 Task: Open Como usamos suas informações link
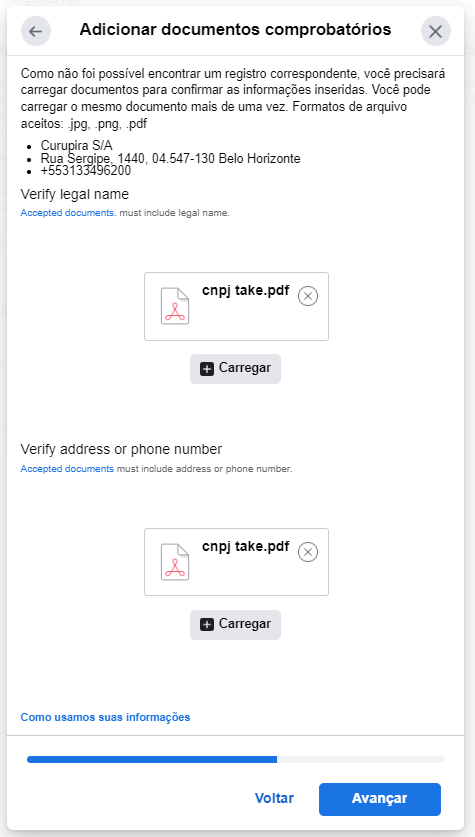[105, 717]
